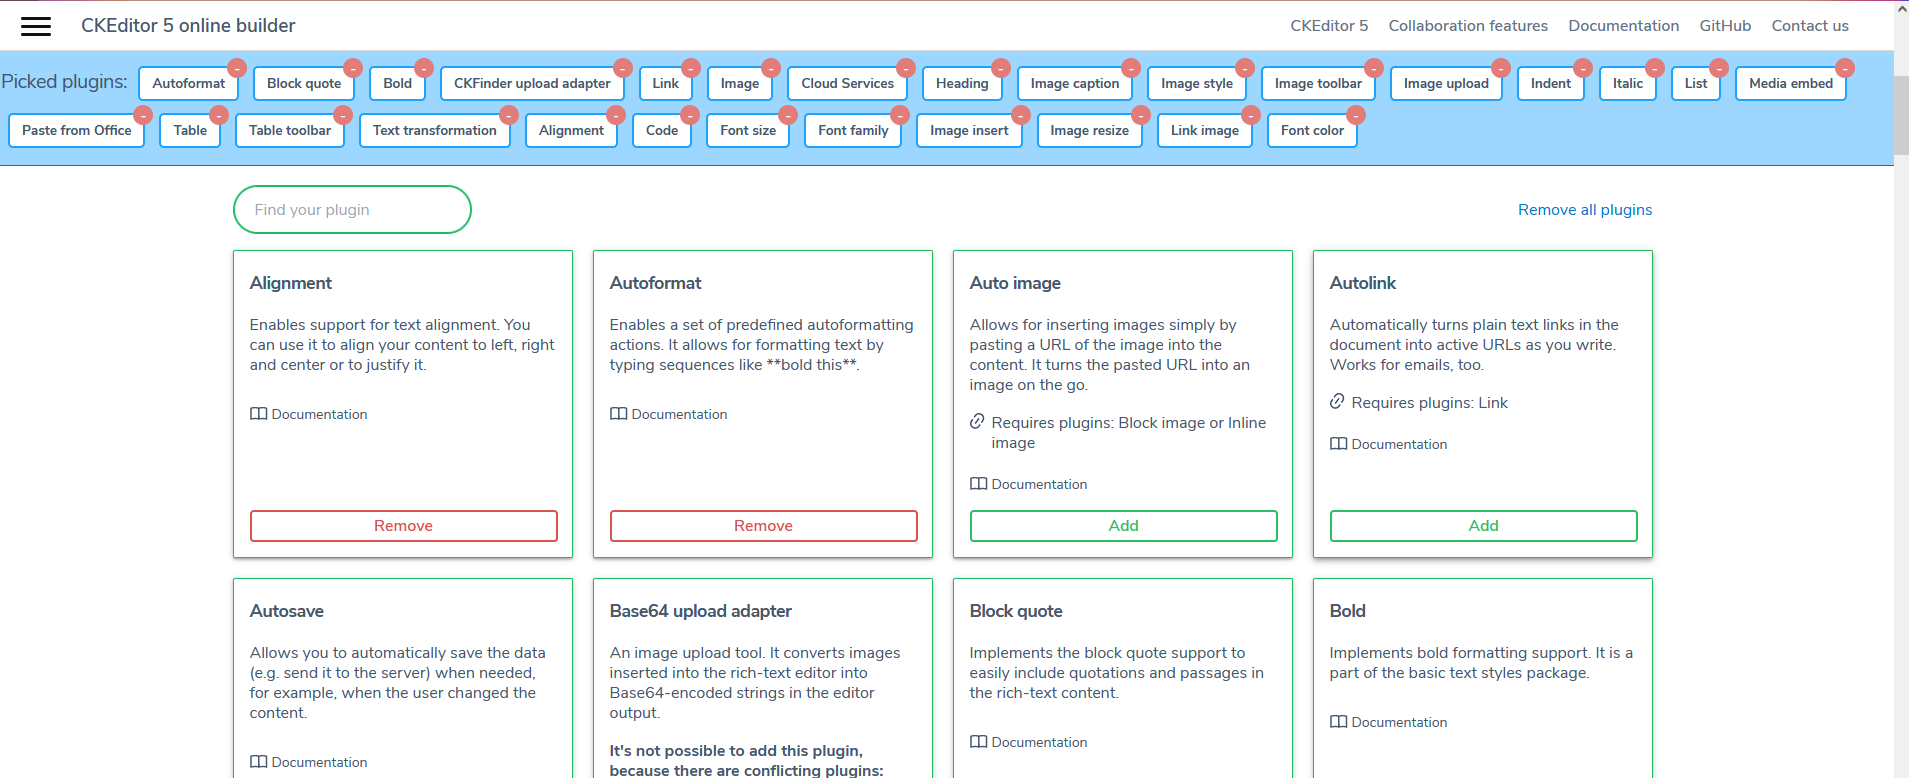Remove Image resize with minus badge
Image resolution: width=1909 pixels, height=778 pixels.
(x=1141, y=115)
